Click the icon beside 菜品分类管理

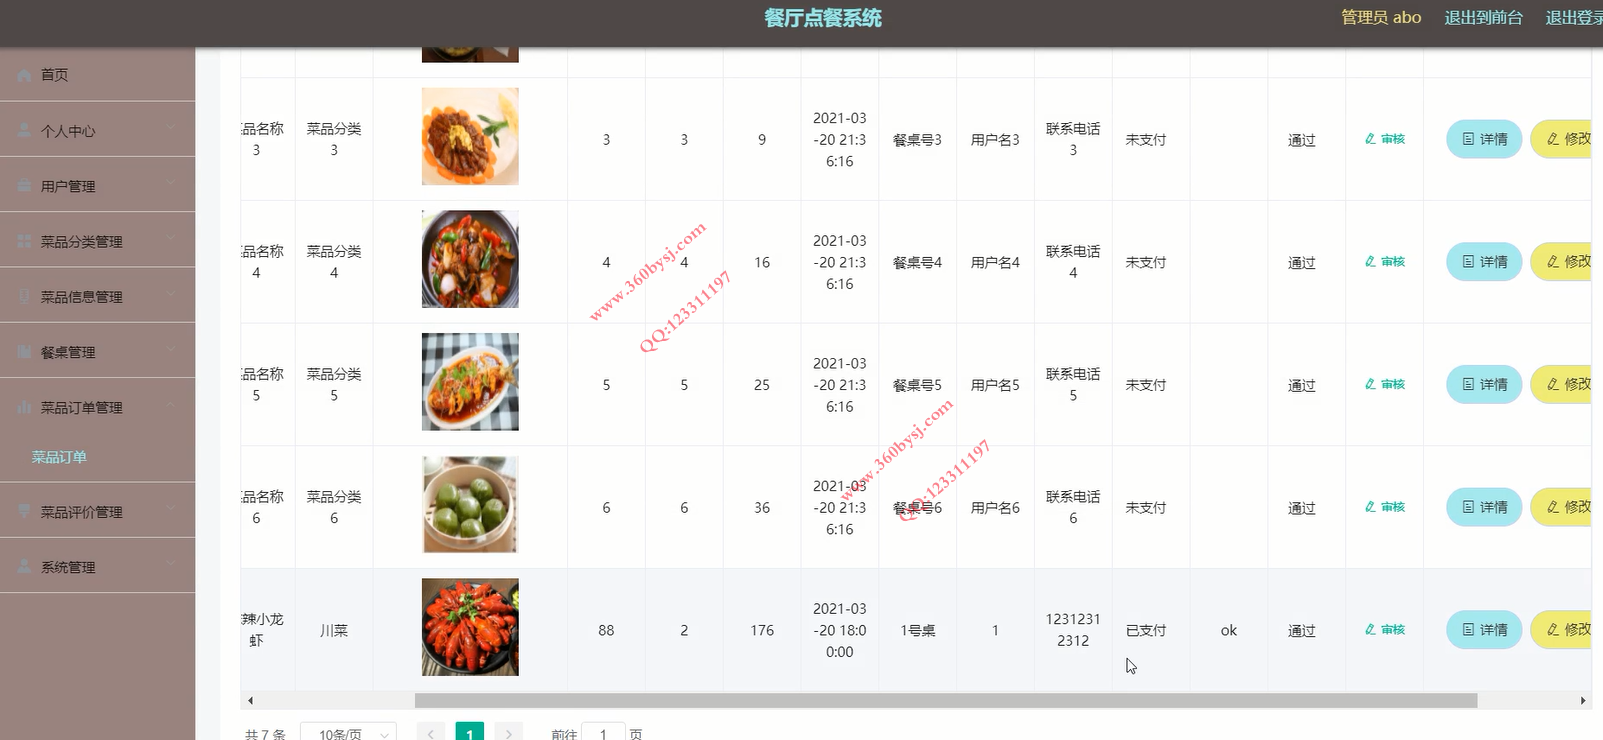[x=24, y=242]
